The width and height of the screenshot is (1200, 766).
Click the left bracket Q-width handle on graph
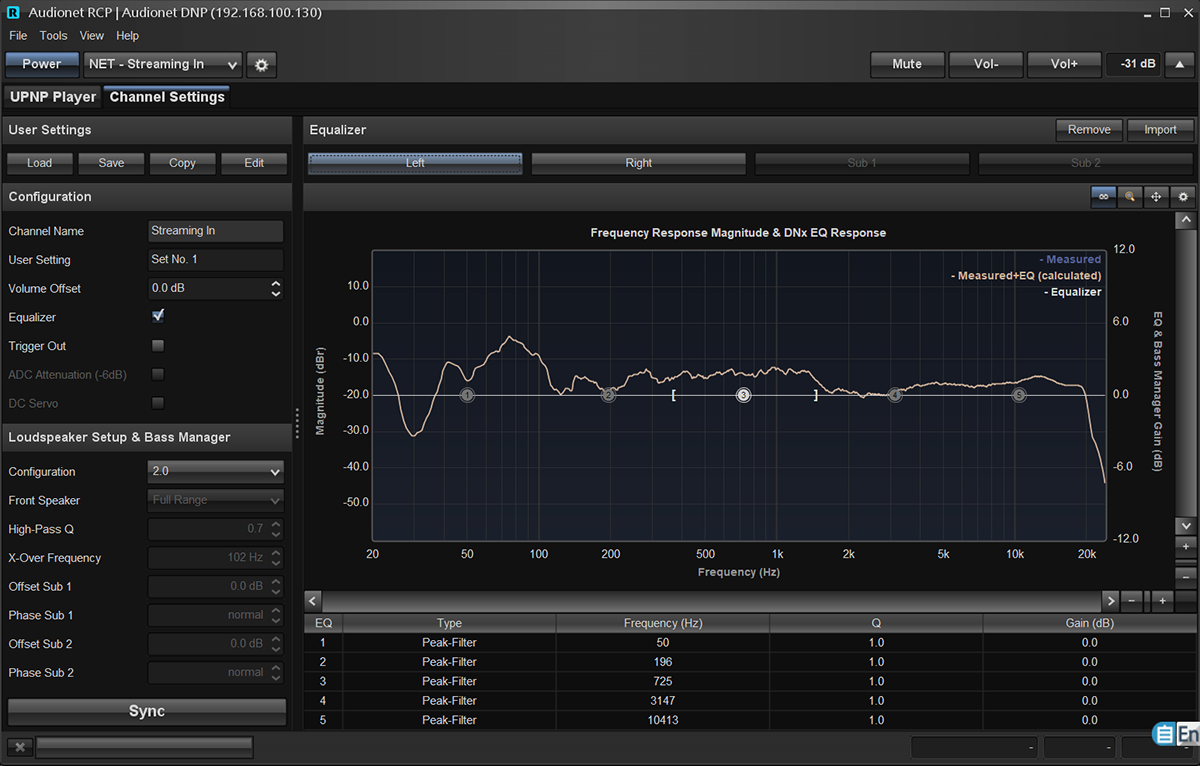click(674, 395)
